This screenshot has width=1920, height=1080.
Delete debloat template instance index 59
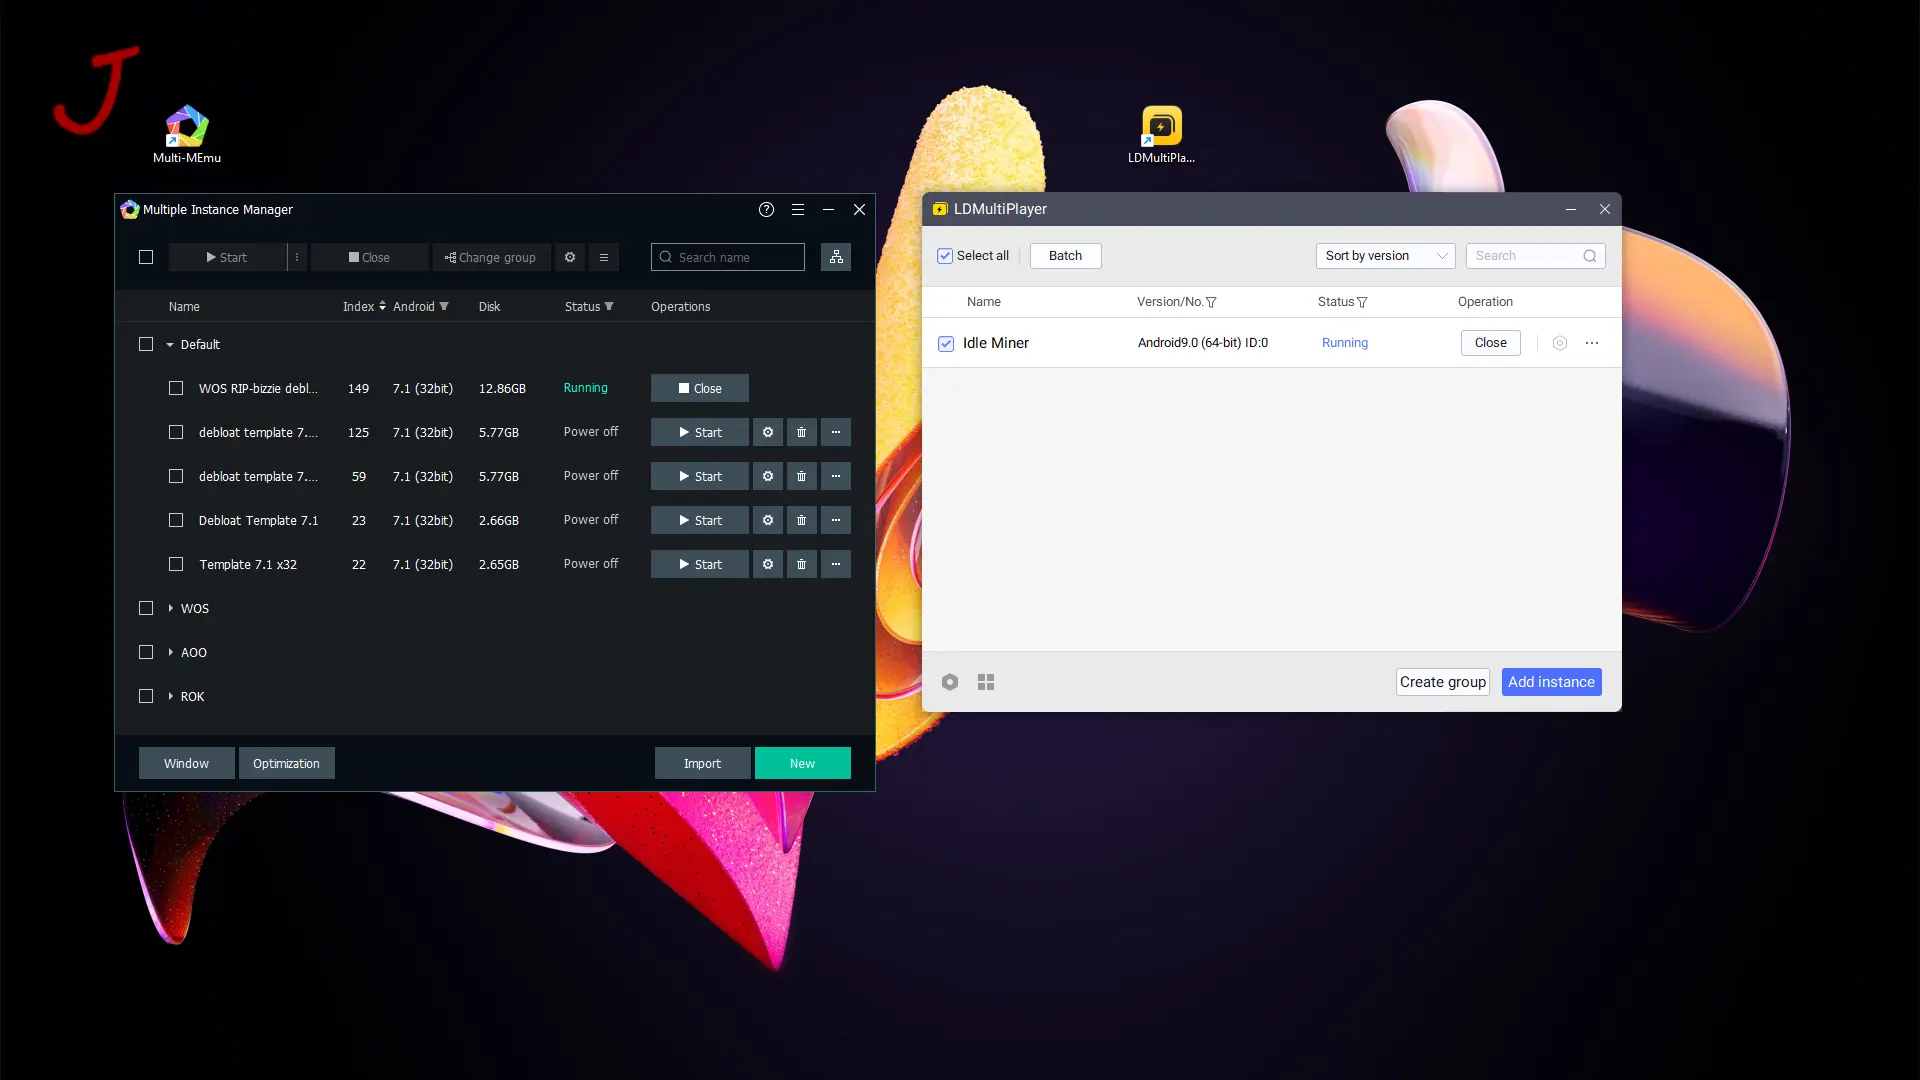click(x=802, y=476)
